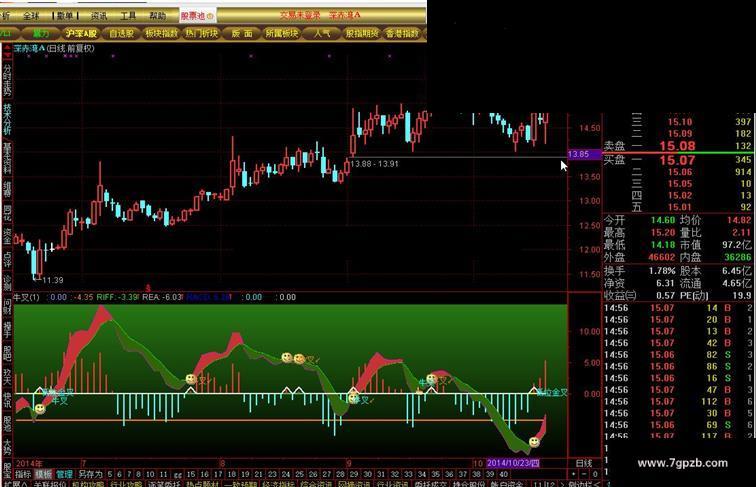Open the 委托成交 bottom tab
Screen dimensions: 756x487
pyautogui.click(x=430, y=484)
